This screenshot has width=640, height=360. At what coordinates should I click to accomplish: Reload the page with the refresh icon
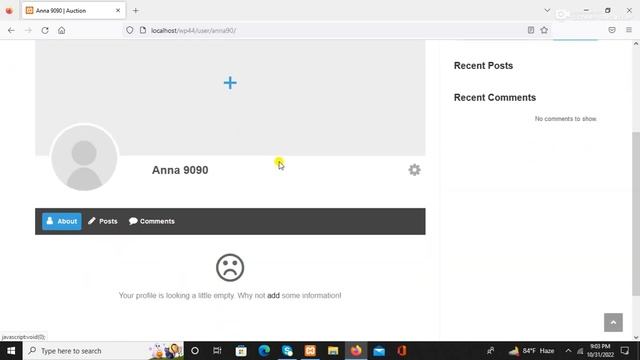click(45, 30)
